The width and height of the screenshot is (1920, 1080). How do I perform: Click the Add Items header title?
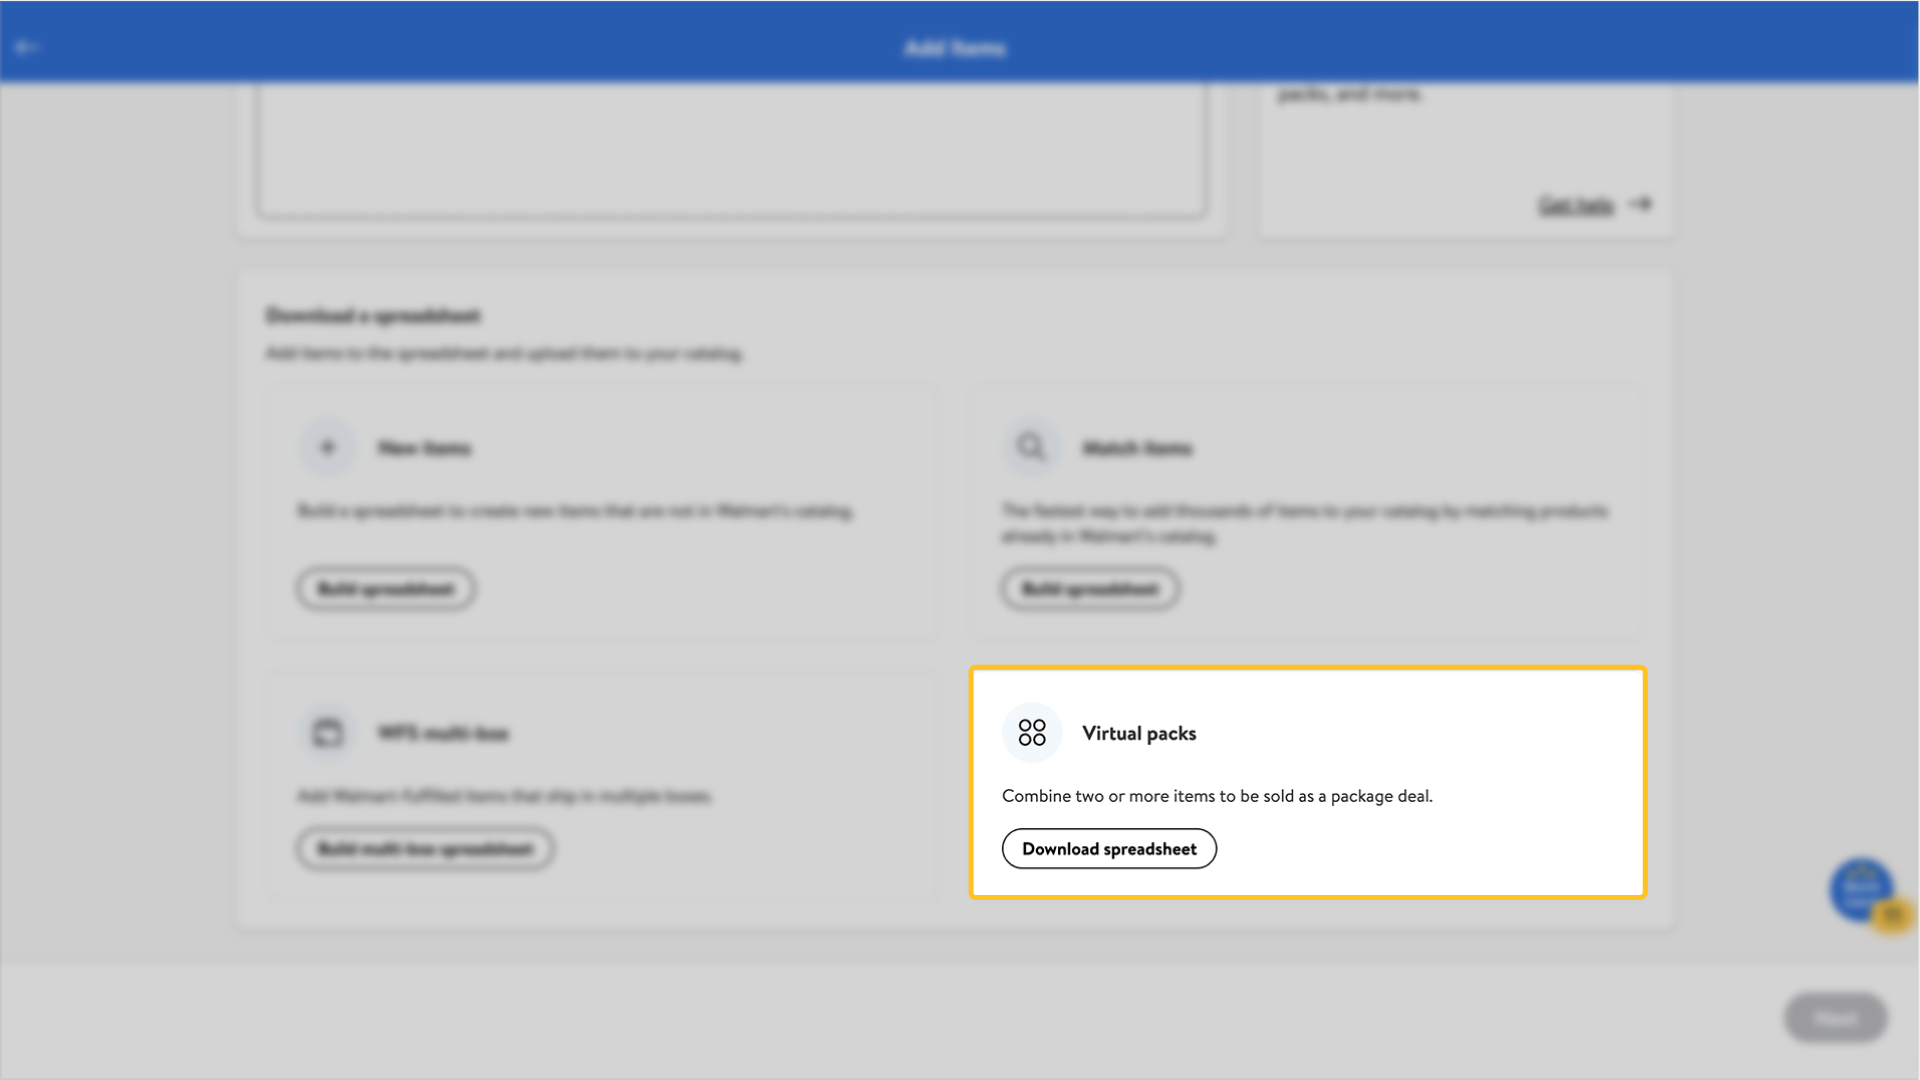click(955, 48)
